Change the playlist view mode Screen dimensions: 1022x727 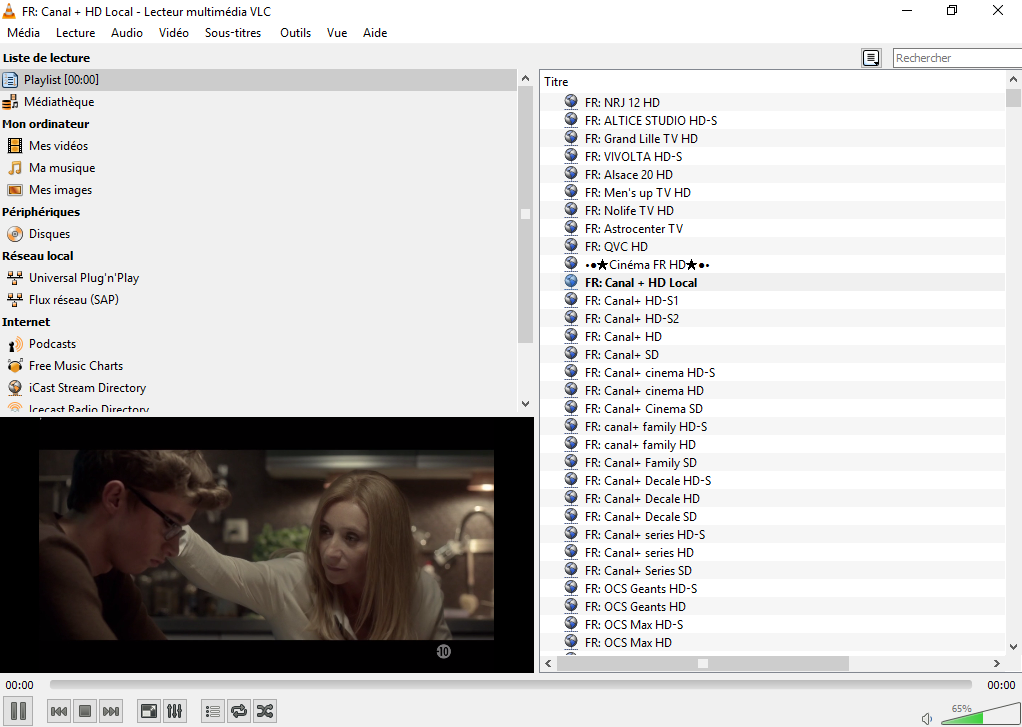tap(870, 57)
